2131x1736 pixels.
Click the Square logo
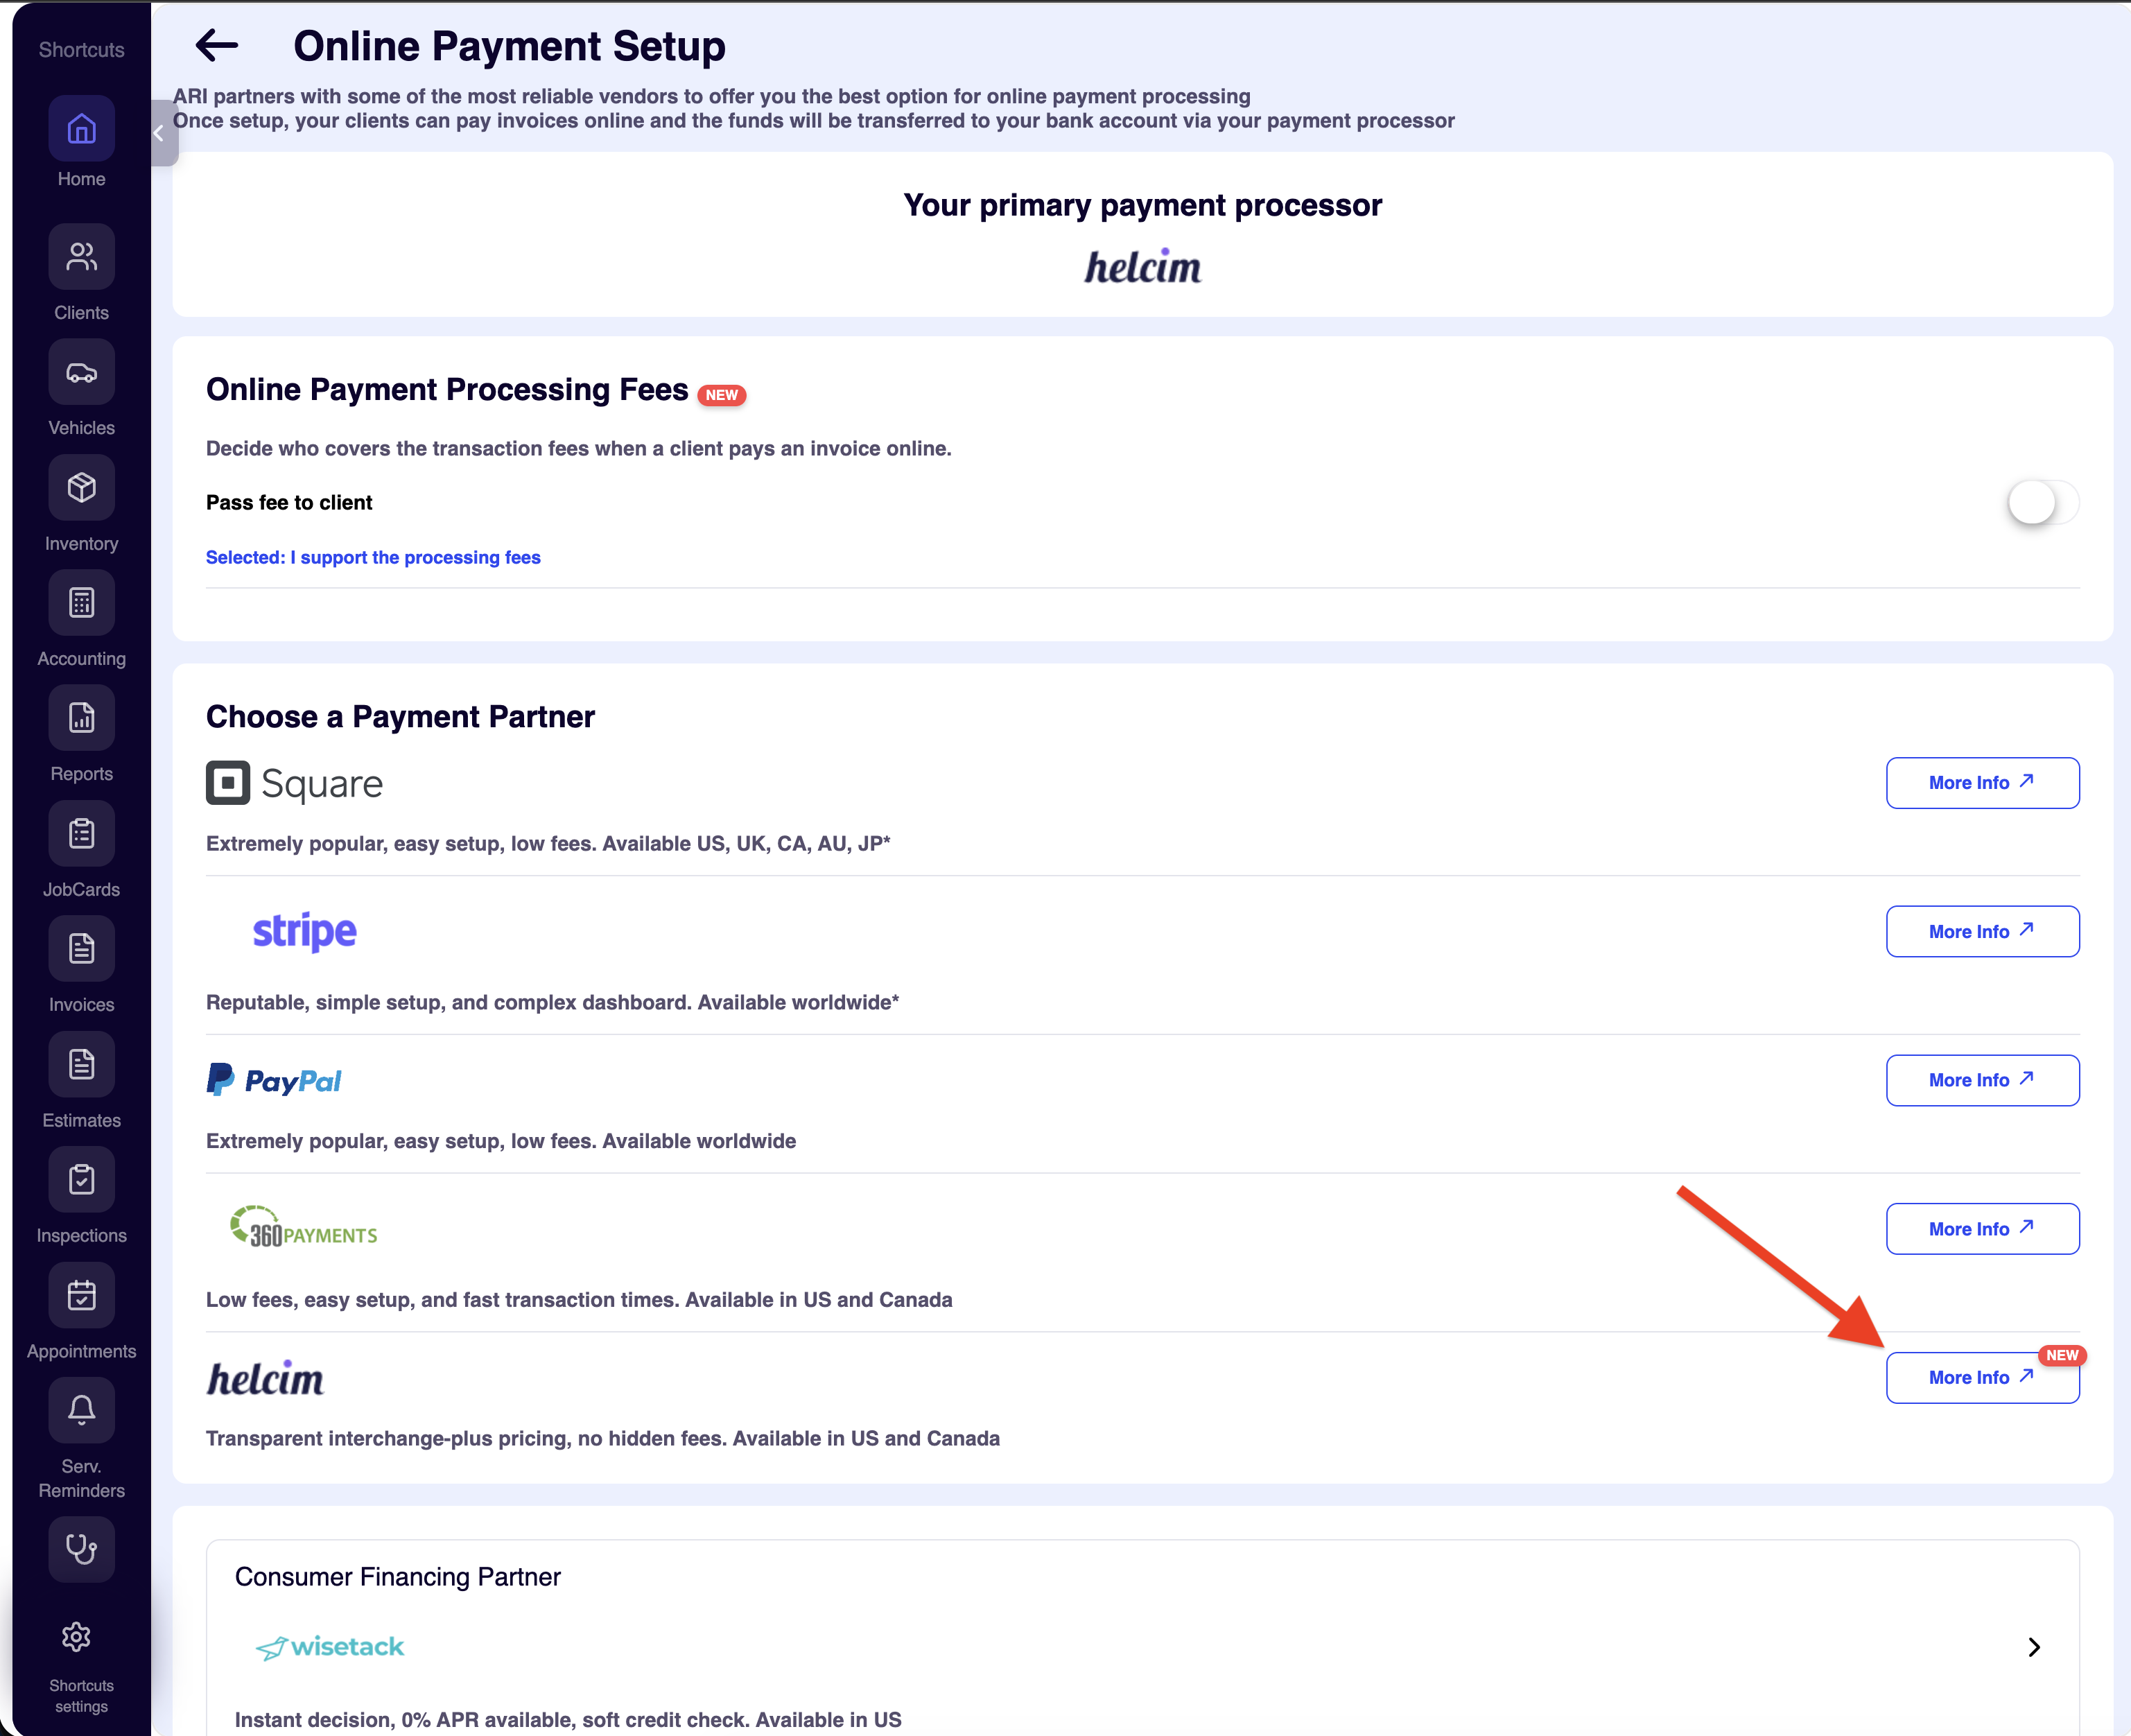point(295,783)
